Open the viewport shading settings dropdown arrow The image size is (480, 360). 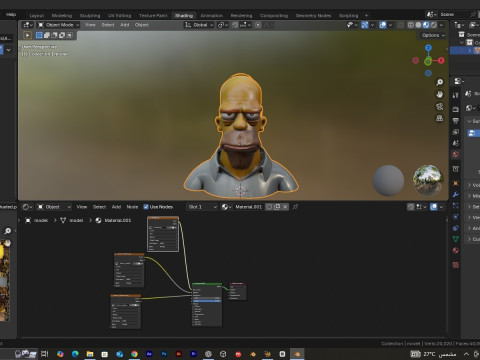441,25
